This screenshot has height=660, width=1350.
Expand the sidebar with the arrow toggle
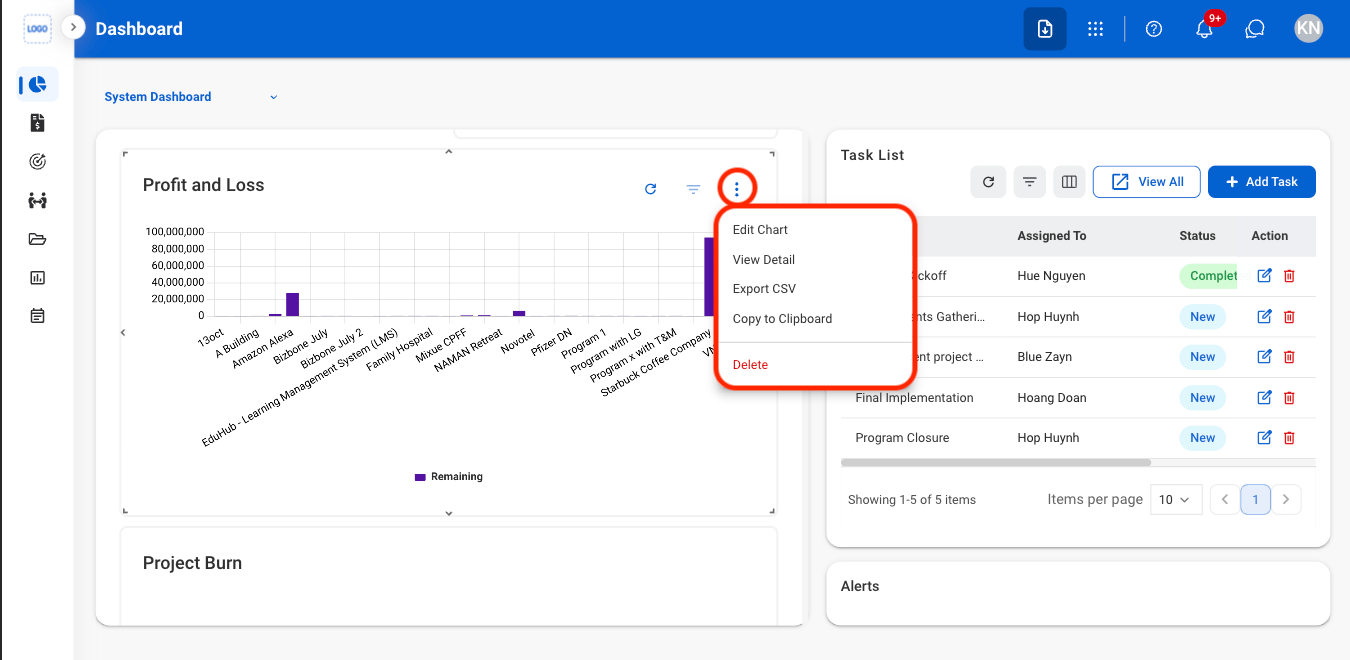[x=73, y=27]
